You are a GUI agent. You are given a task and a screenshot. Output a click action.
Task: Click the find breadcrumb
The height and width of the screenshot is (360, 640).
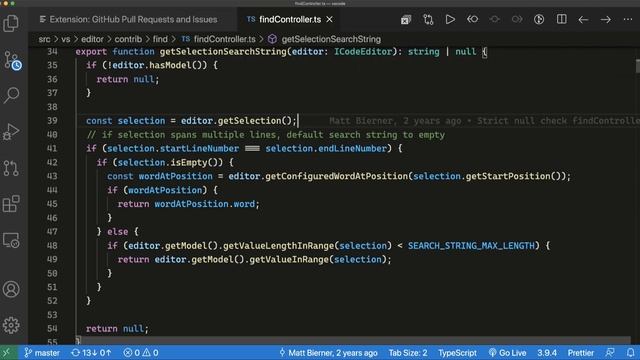(160, 39)
